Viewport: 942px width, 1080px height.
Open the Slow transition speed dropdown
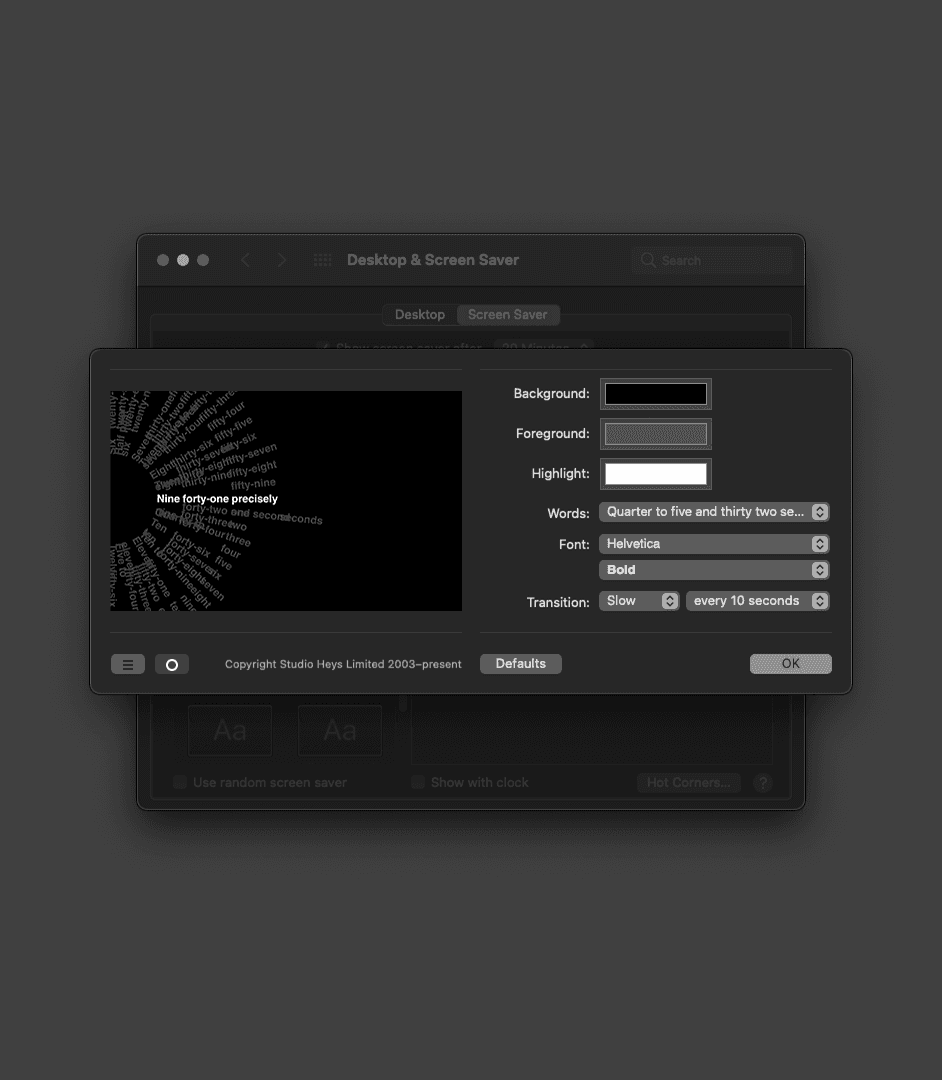[639, 601]
